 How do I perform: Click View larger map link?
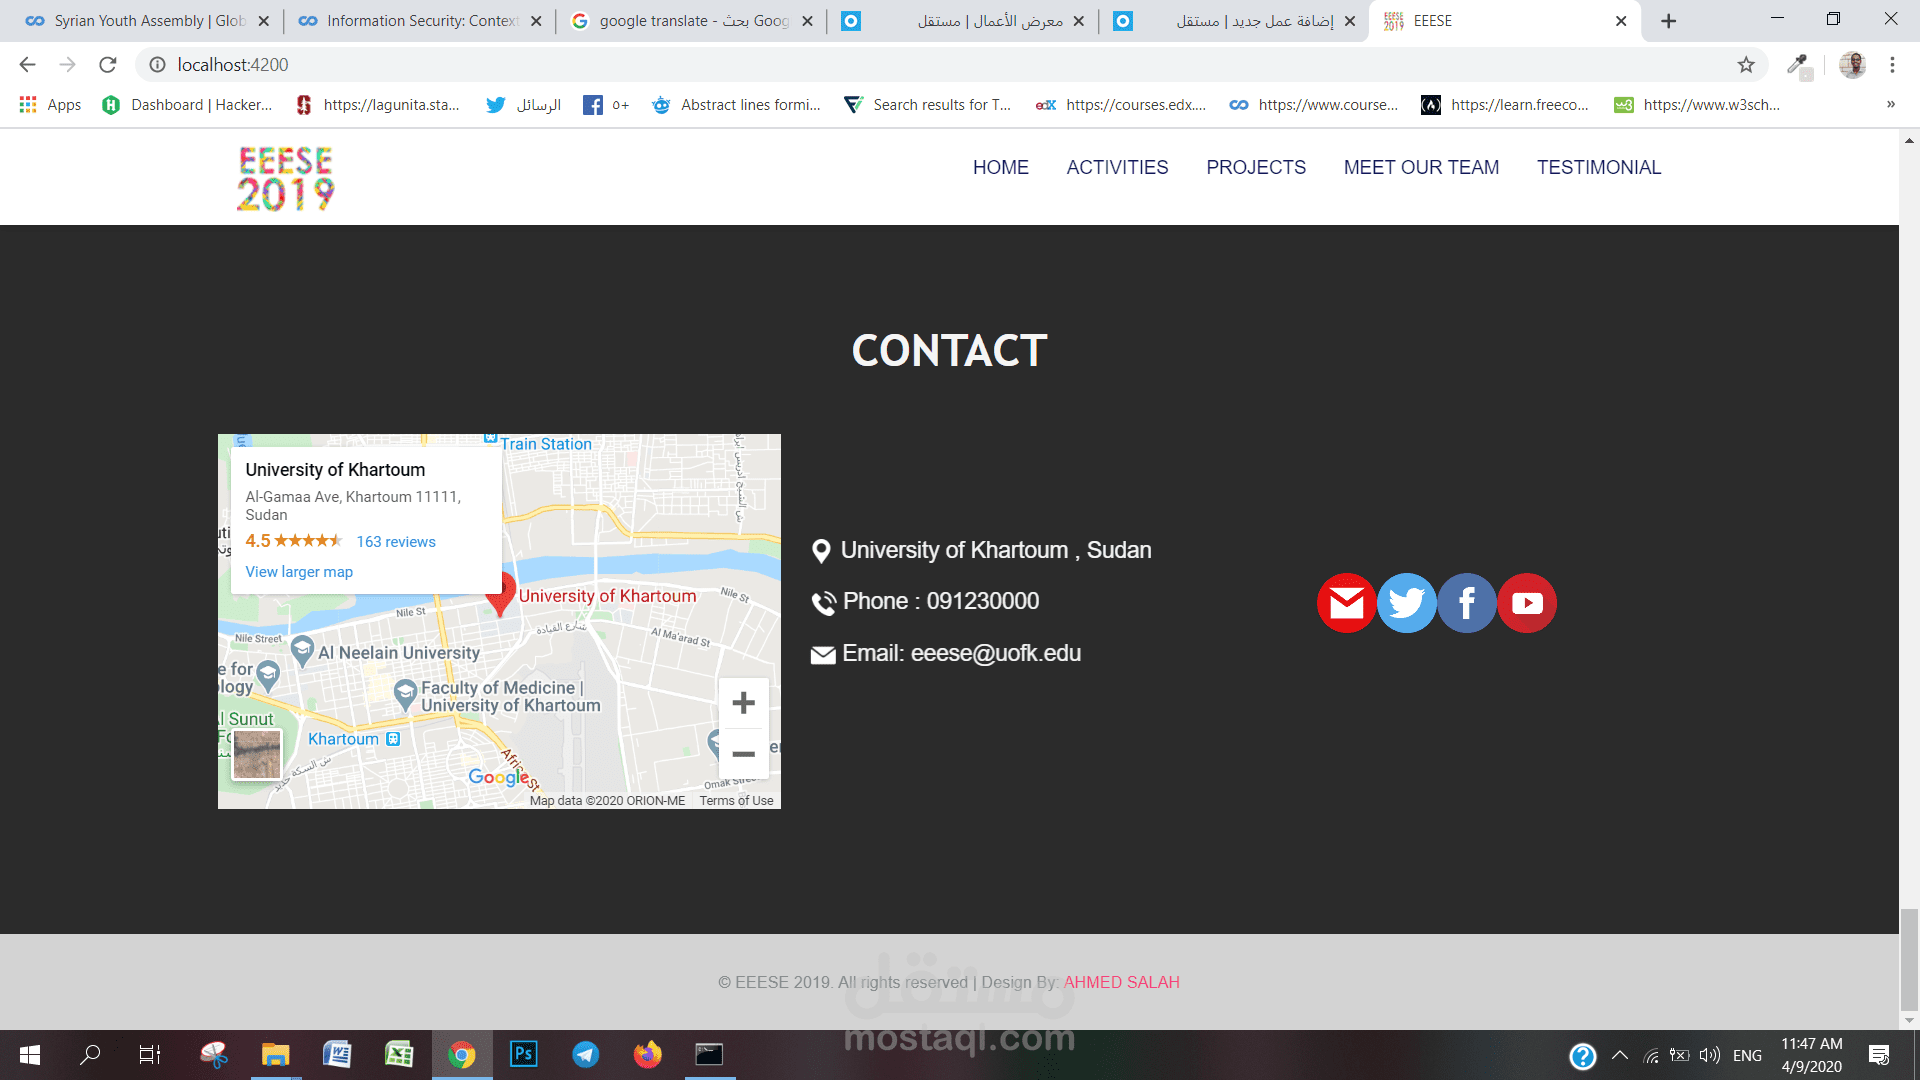pyautogui.click(x=299, y=572)
